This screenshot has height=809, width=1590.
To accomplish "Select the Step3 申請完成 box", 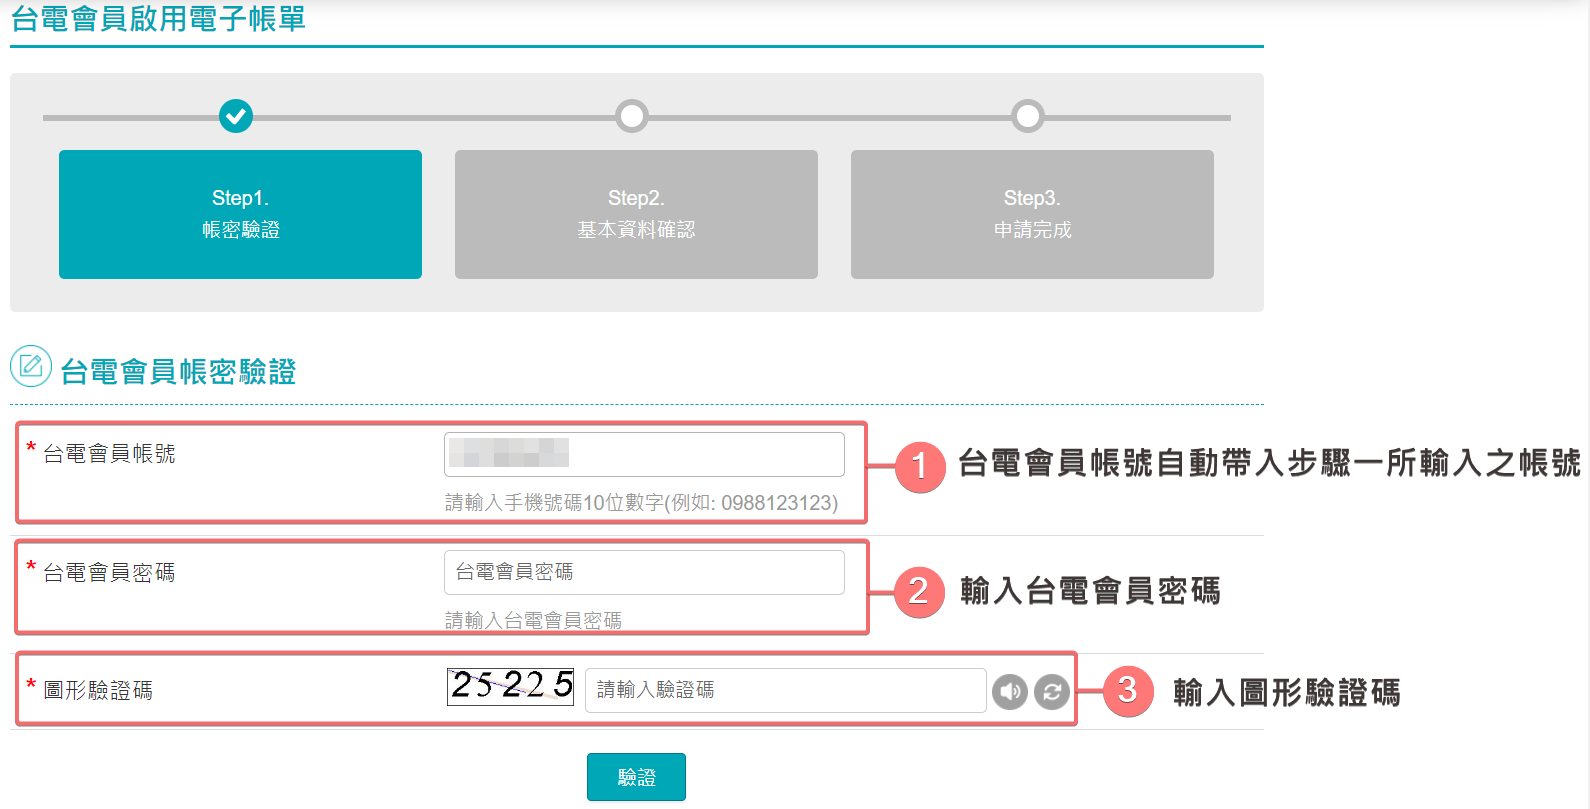I will point(1032,214).
